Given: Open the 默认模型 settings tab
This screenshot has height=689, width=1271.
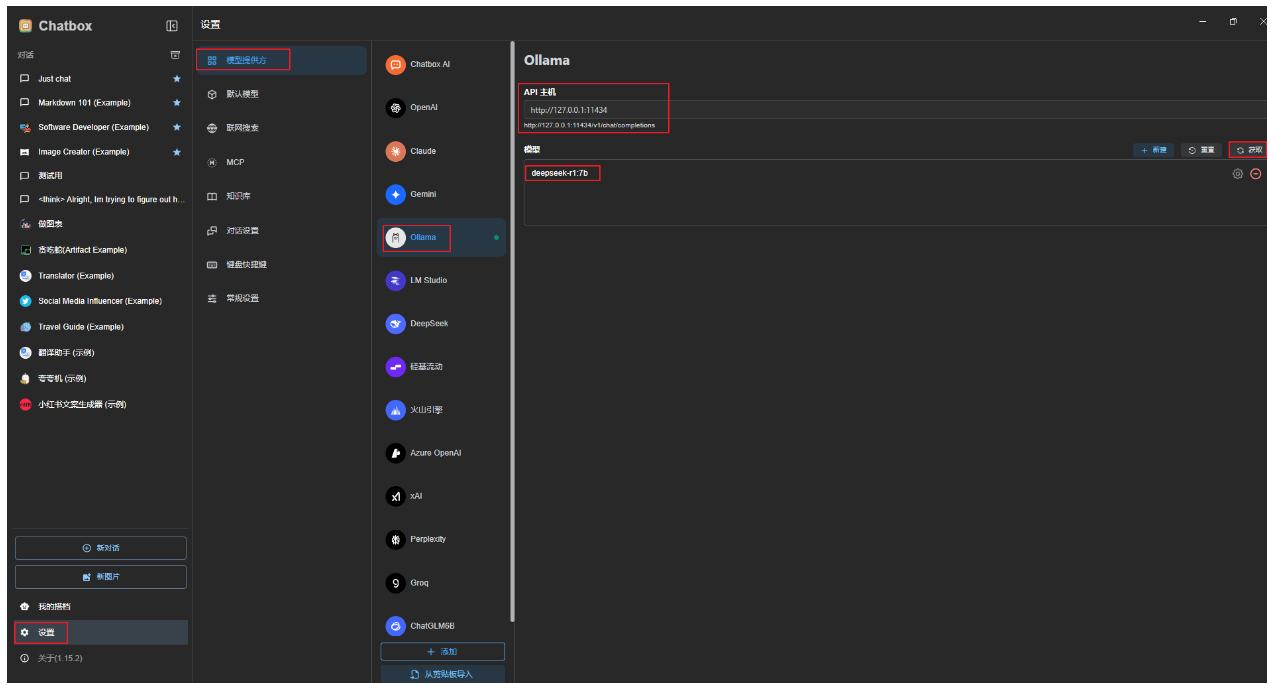Looking at the screenshot, I should click(282, 94).
